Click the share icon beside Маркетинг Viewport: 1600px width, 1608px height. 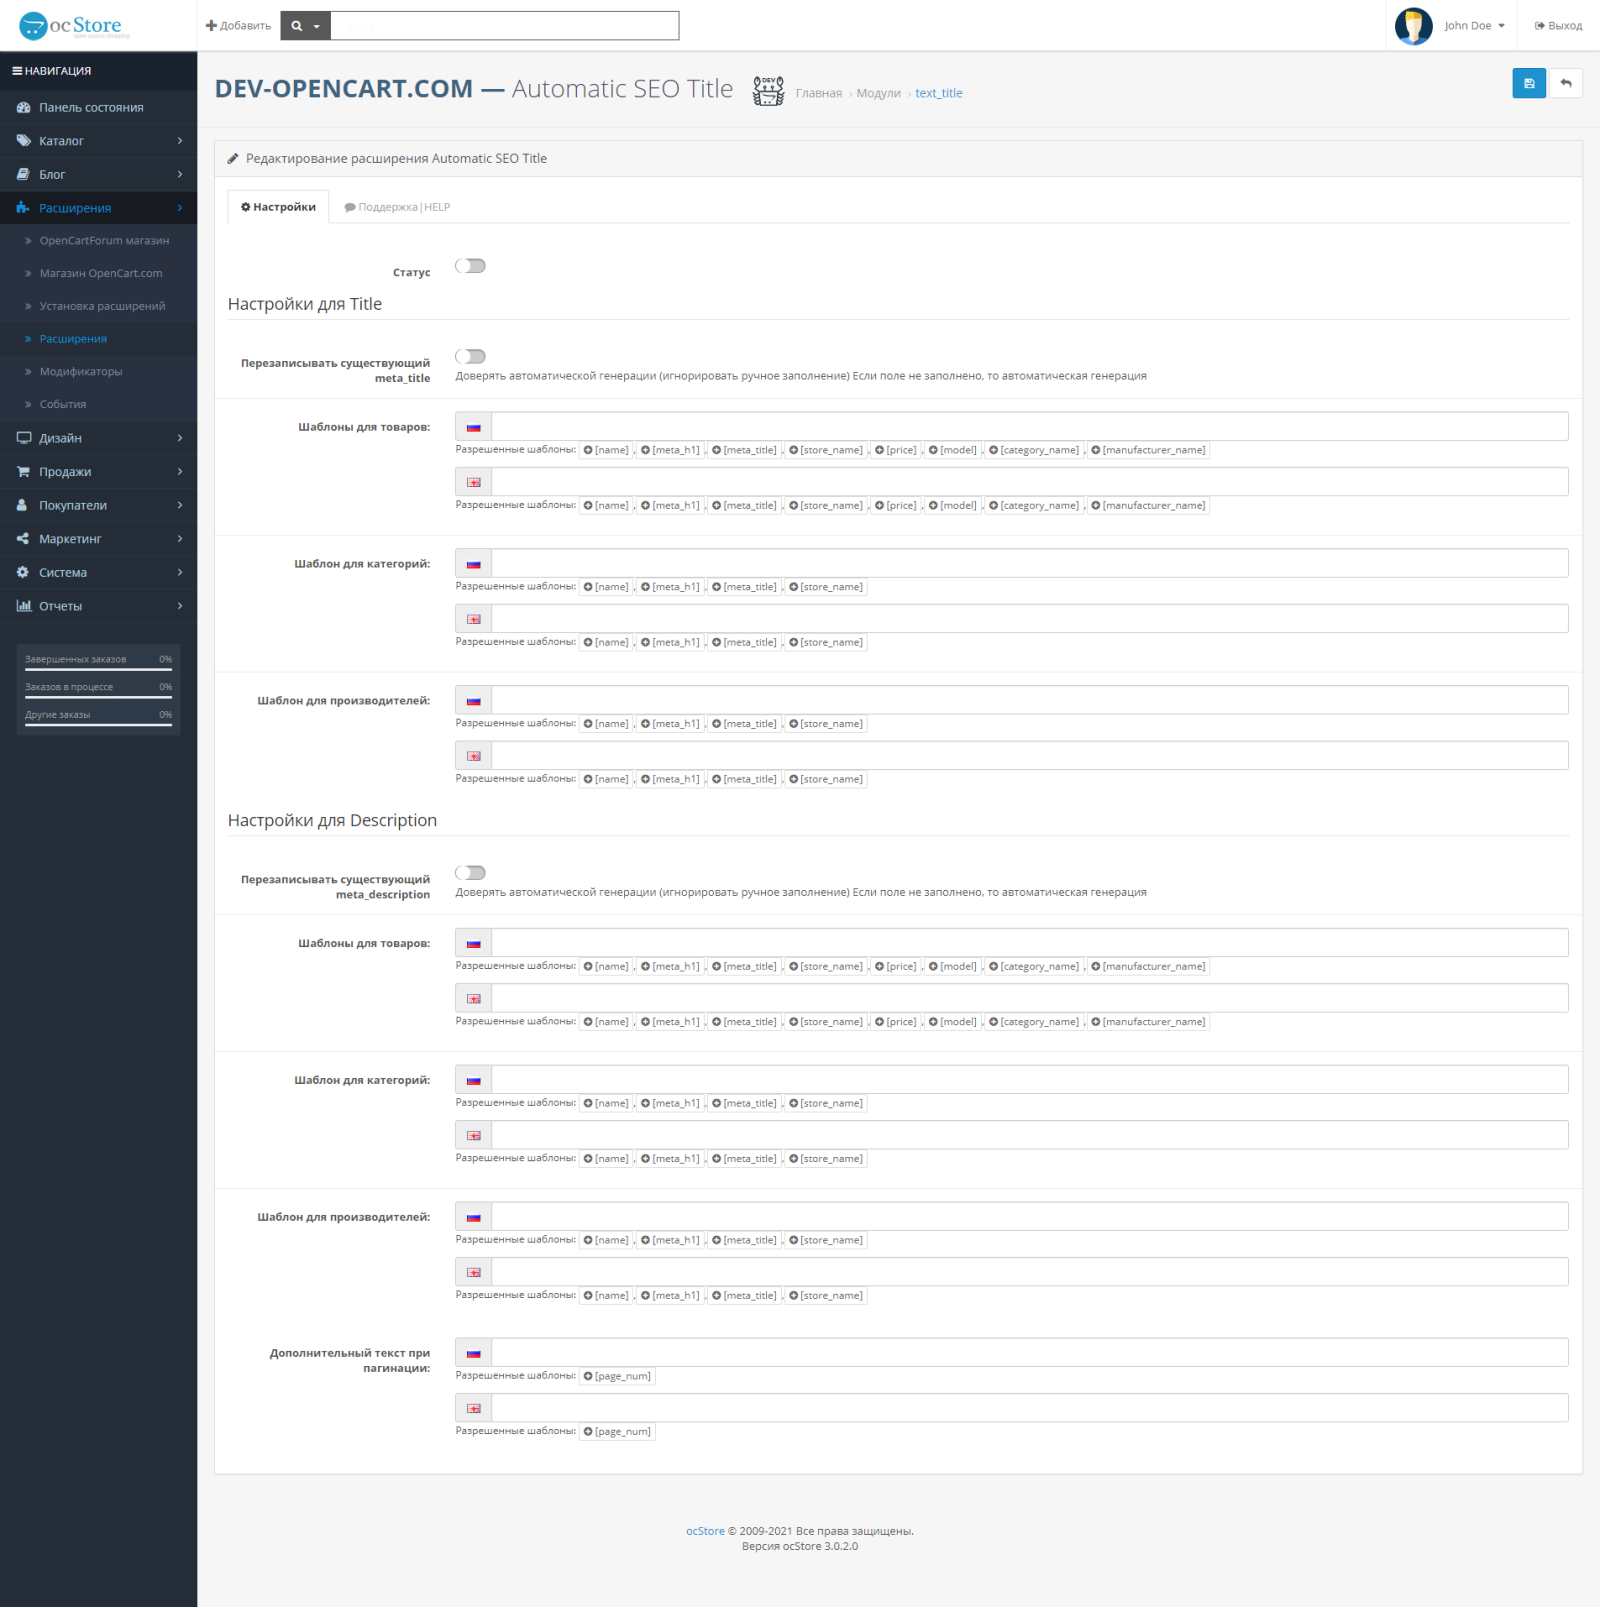23,539
